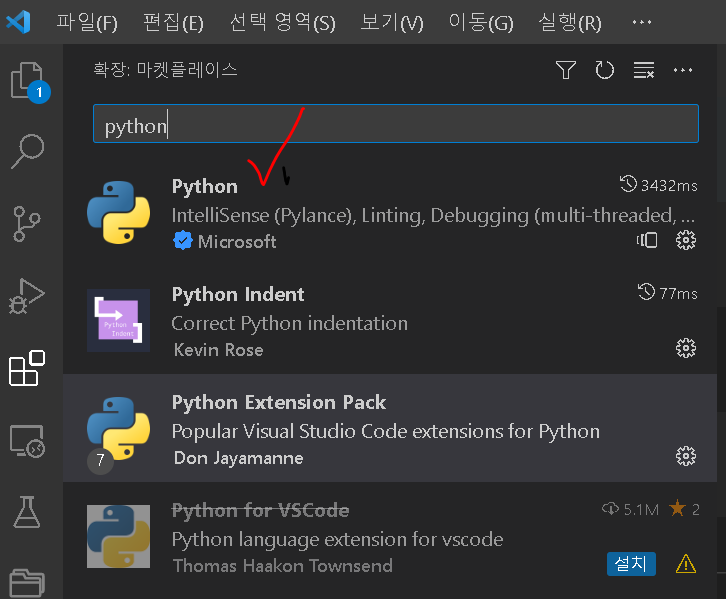The height and width of the screenshot is (599, 726).
Task: Filter extensions with the funnel icon
Action: (565, 70)
